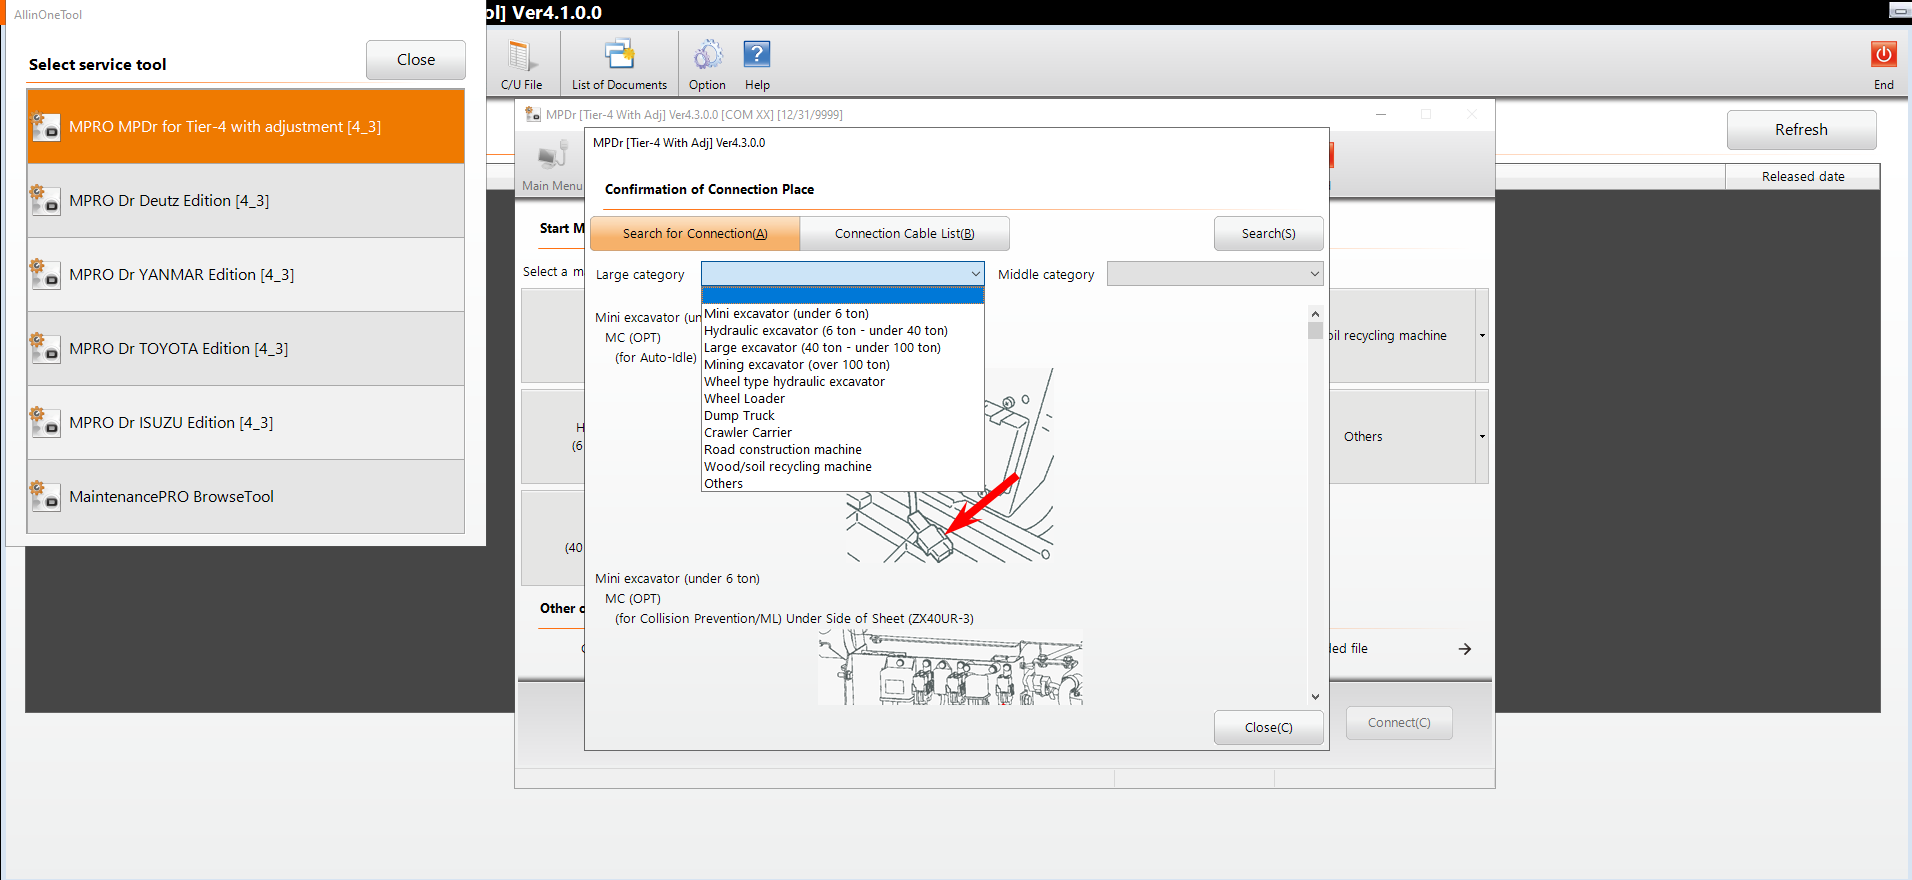The image size is (1912, 880).
Task: Click the icon beside MPRO Dr ISUZU Edition
Action: coord(45,423)
